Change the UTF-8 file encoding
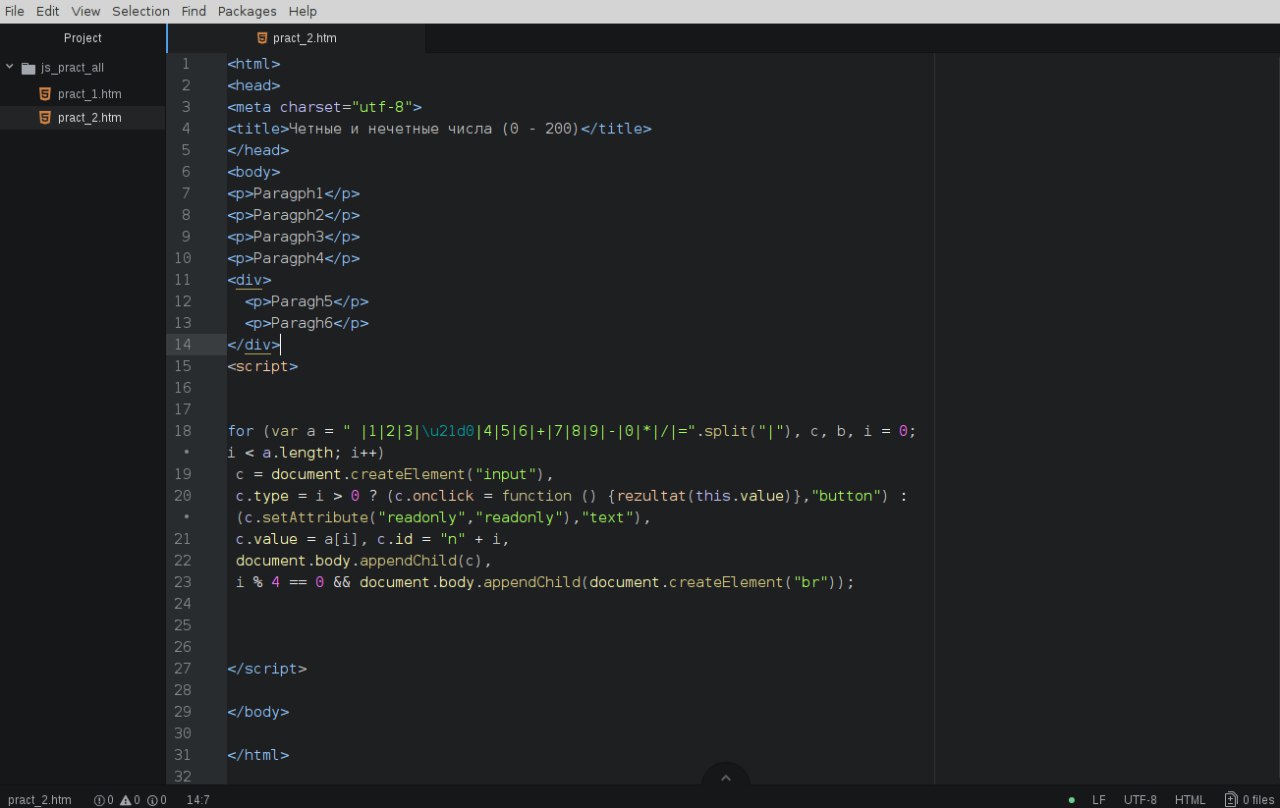The image size is (1280, 808). (x=1140, y=800)
